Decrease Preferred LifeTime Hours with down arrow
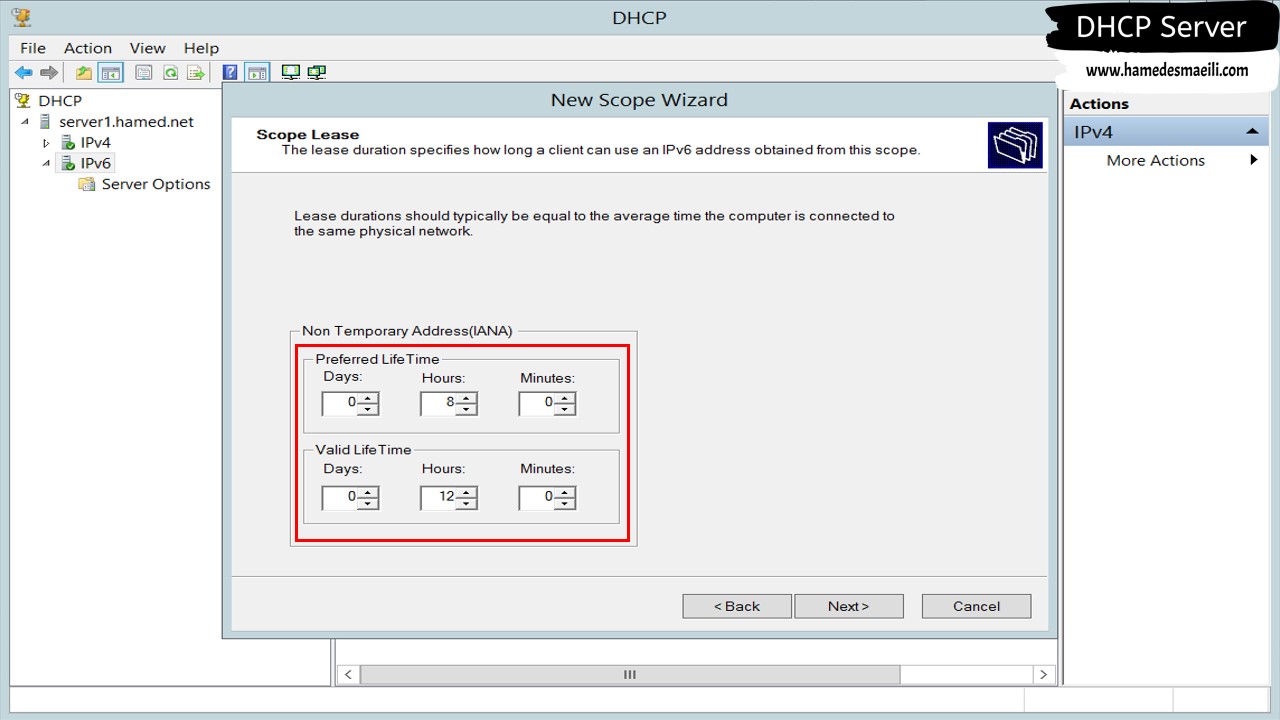This screenshot has width=1280, height=720. [x=466, y=409]
